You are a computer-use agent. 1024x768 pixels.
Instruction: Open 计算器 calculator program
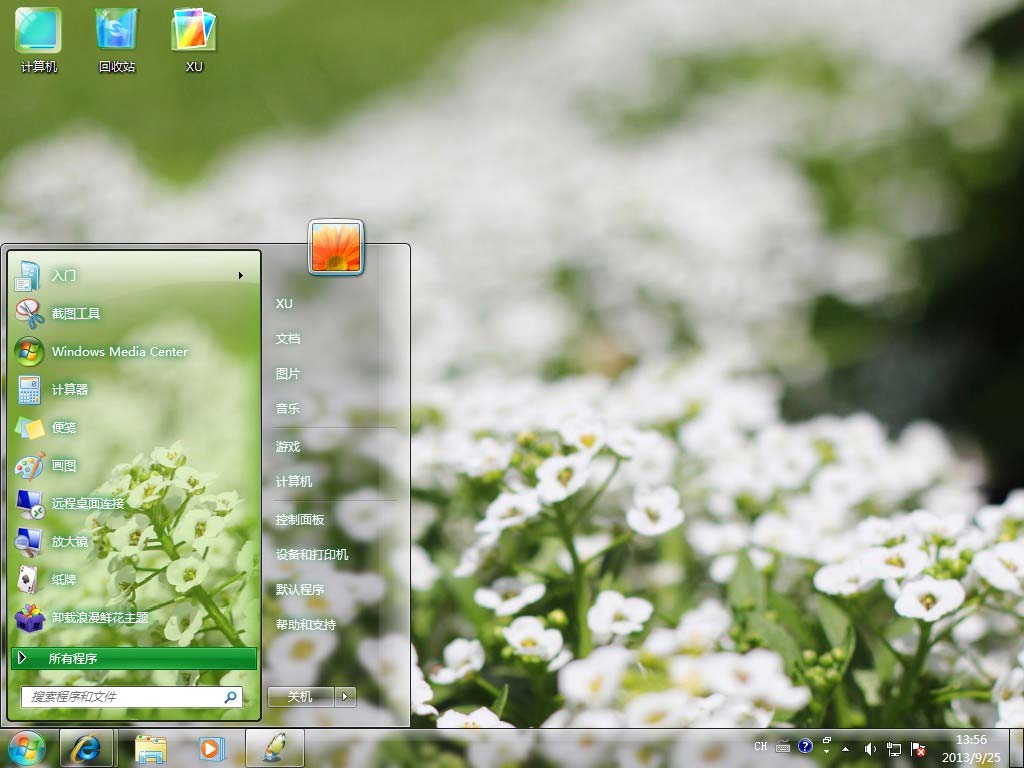pos(70,389)
